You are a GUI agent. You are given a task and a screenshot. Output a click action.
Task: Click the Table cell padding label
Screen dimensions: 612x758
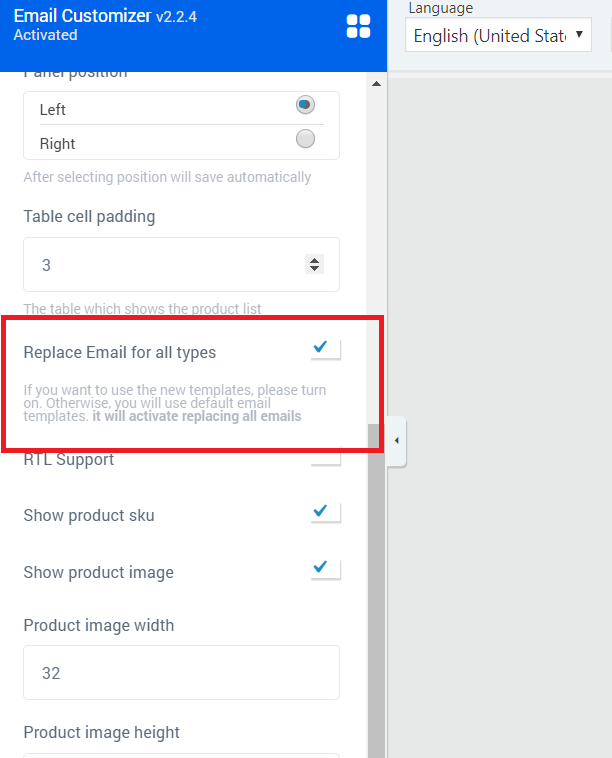click(x=89, y=217)
